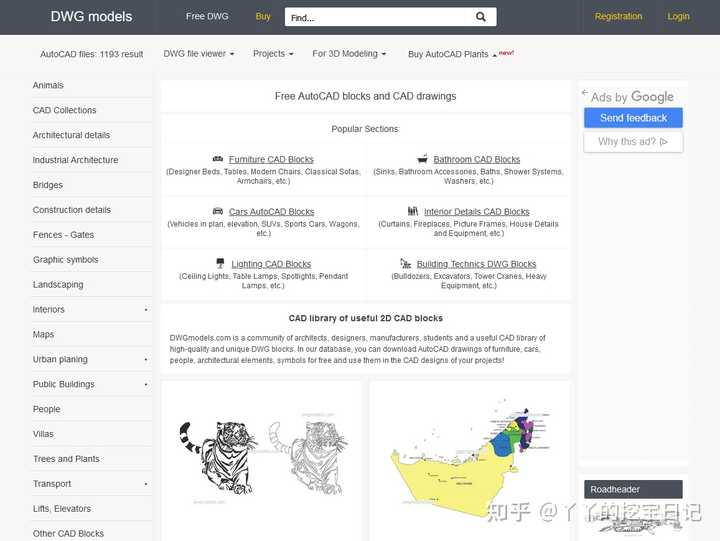Click the sofa icon beside Furniture CAD Blocks
720x541 pixels.
pos(218,159)
